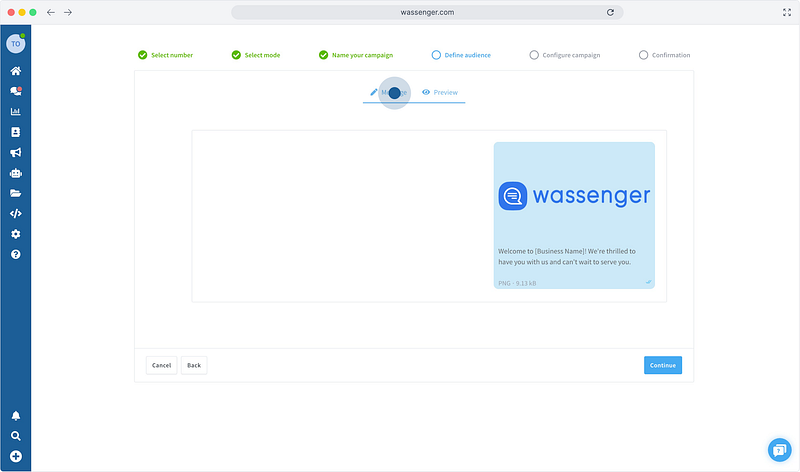Open the chatbot robot icon
The height and width of the screenshot is (472, 800).
[x=15, y=173]
